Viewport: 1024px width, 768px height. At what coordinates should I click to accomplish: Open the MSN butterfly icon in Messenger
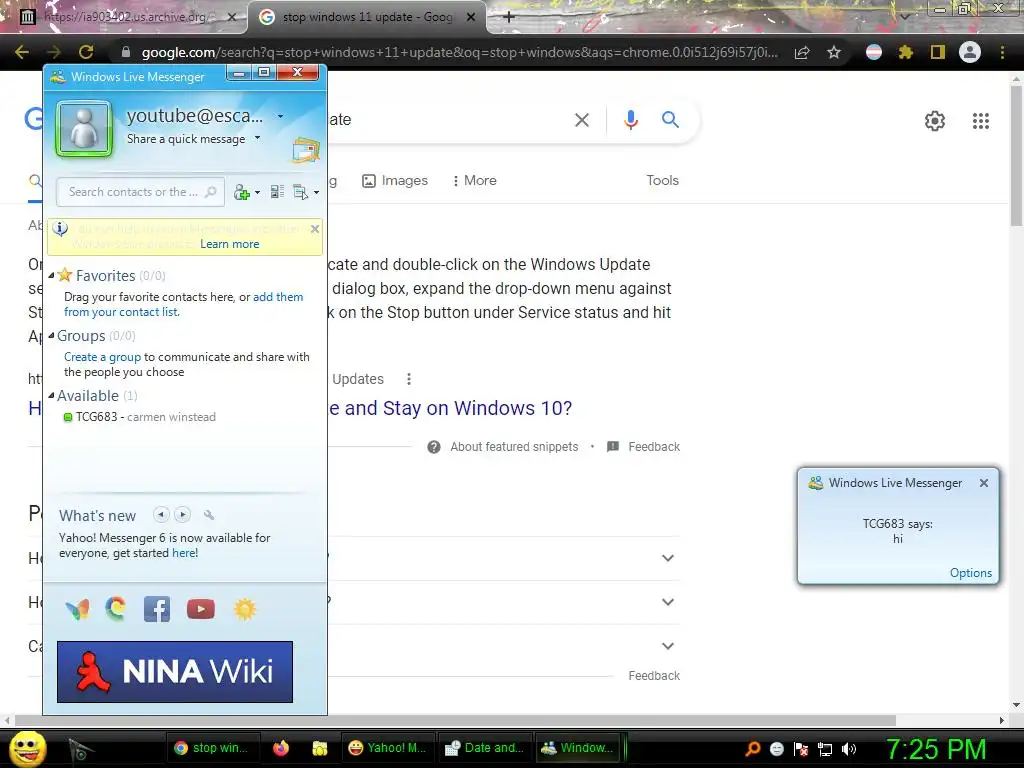[x=78, y=609]
